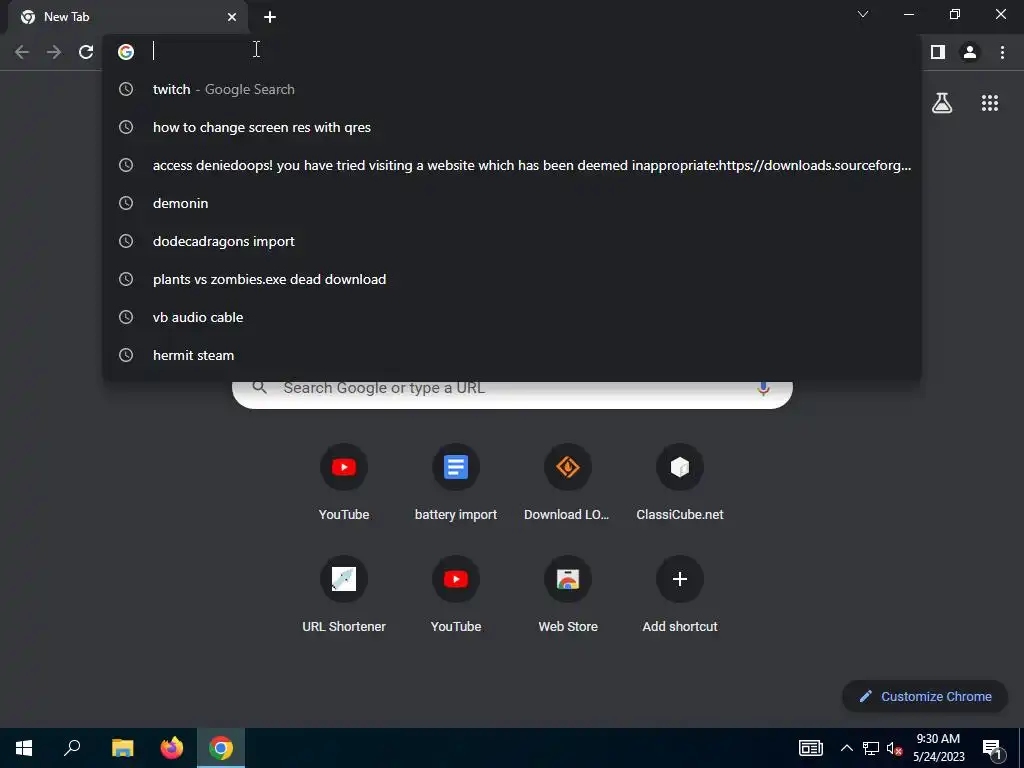Open the notification center icon
The height and width of the screenshot is (768, 1024).
click(991, 749)
